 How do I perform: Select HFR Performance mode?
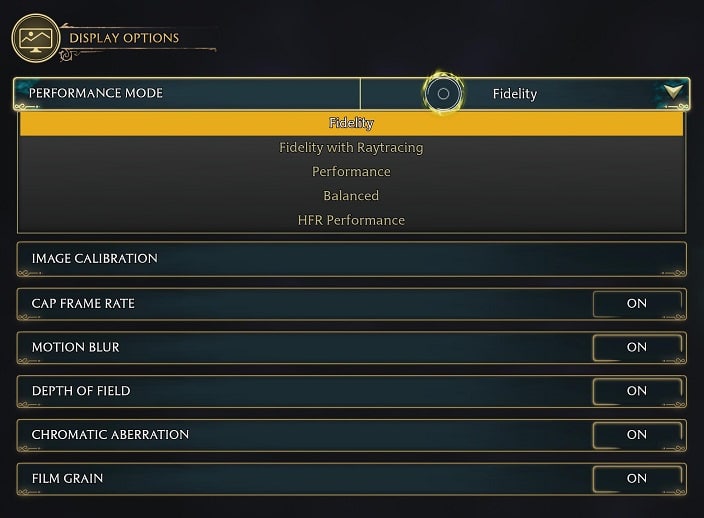[351, 220]
